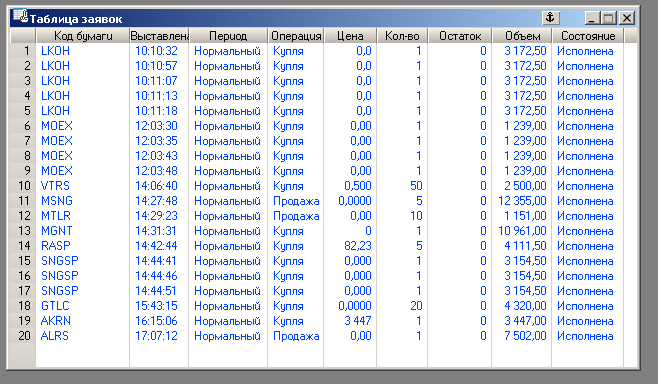Click the Состояние column header
This screenshot has width=658, height=384.
(588, 36)
